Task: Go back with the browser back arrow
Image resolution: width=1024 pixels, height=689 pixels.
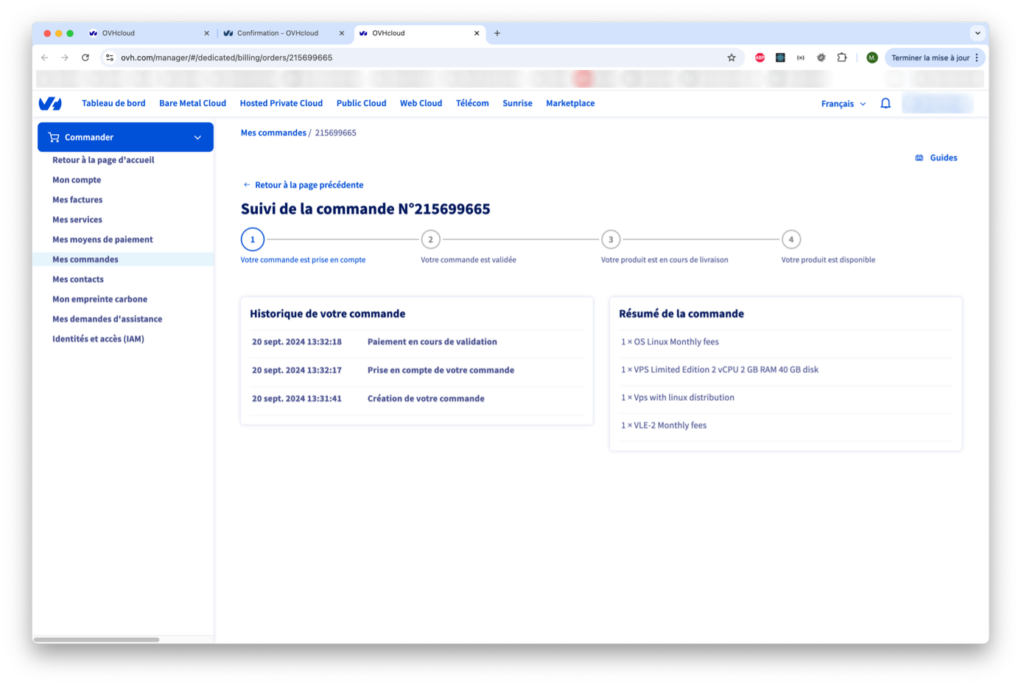Action: click(44, 57)
